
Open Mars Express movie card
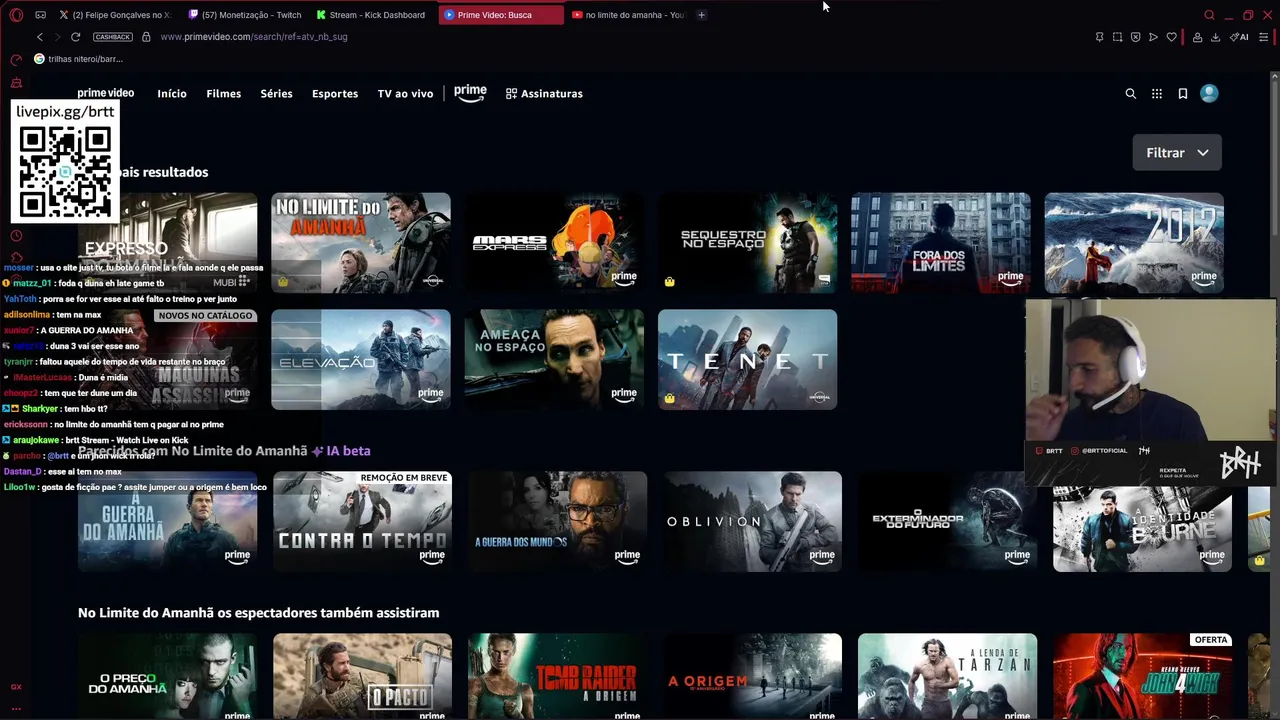coord(554,243)
